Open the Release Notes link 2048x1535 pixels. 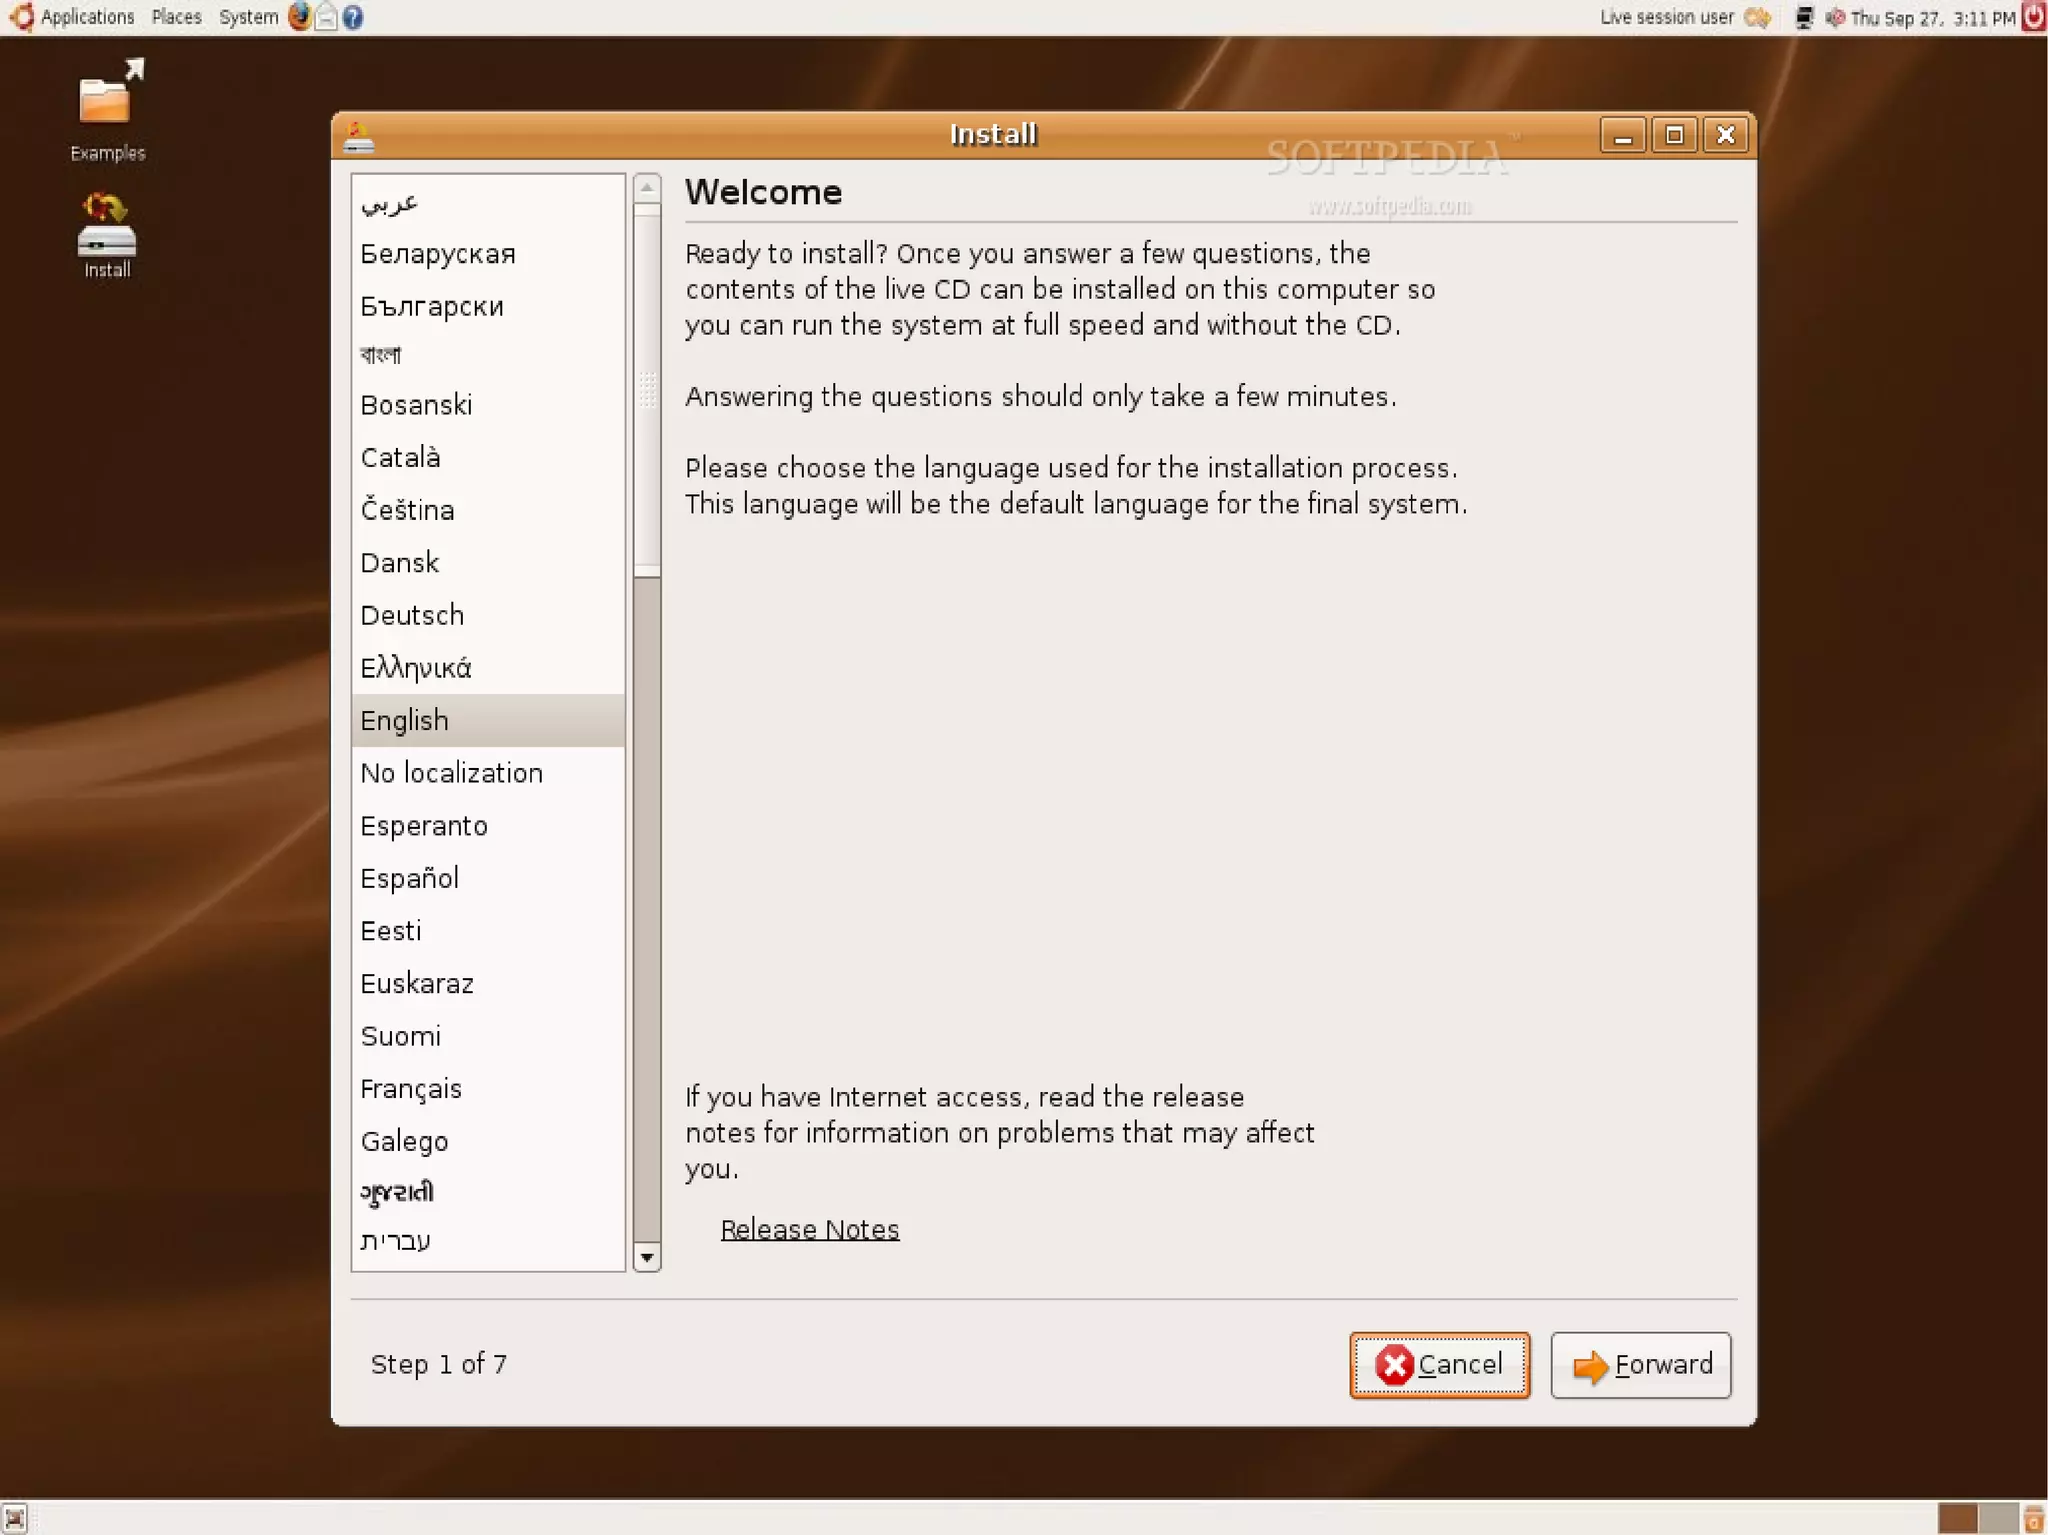[809, 1229]
